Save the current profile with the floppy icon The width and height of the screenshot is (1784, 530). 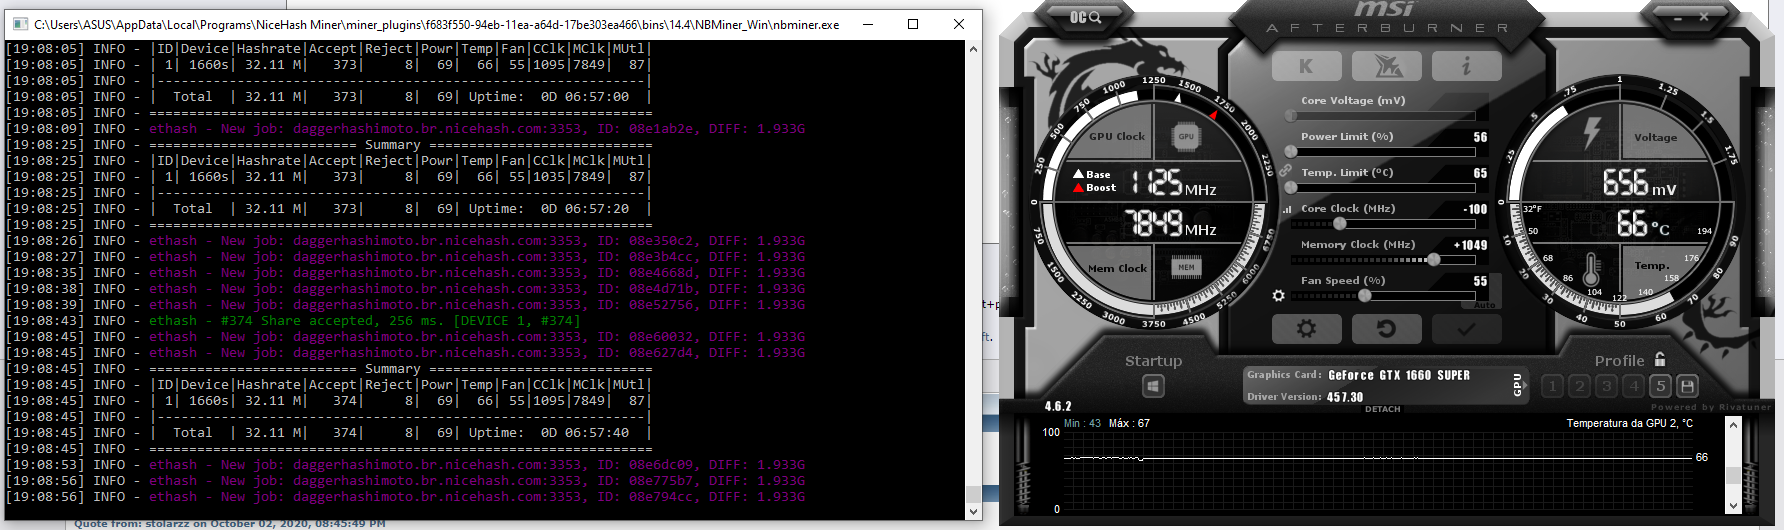pyautogui.click(x=1687, y=386)
